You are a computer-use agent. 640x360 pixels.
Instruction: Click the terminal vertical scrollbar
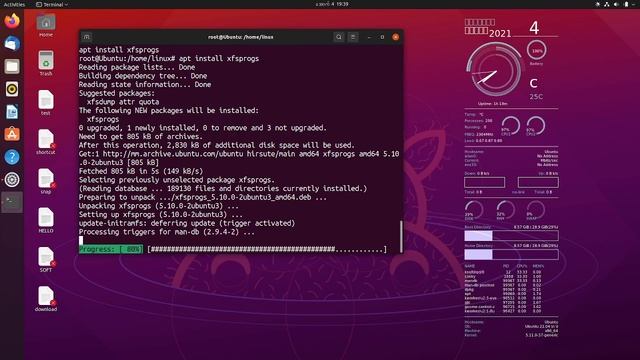[401, 236]
